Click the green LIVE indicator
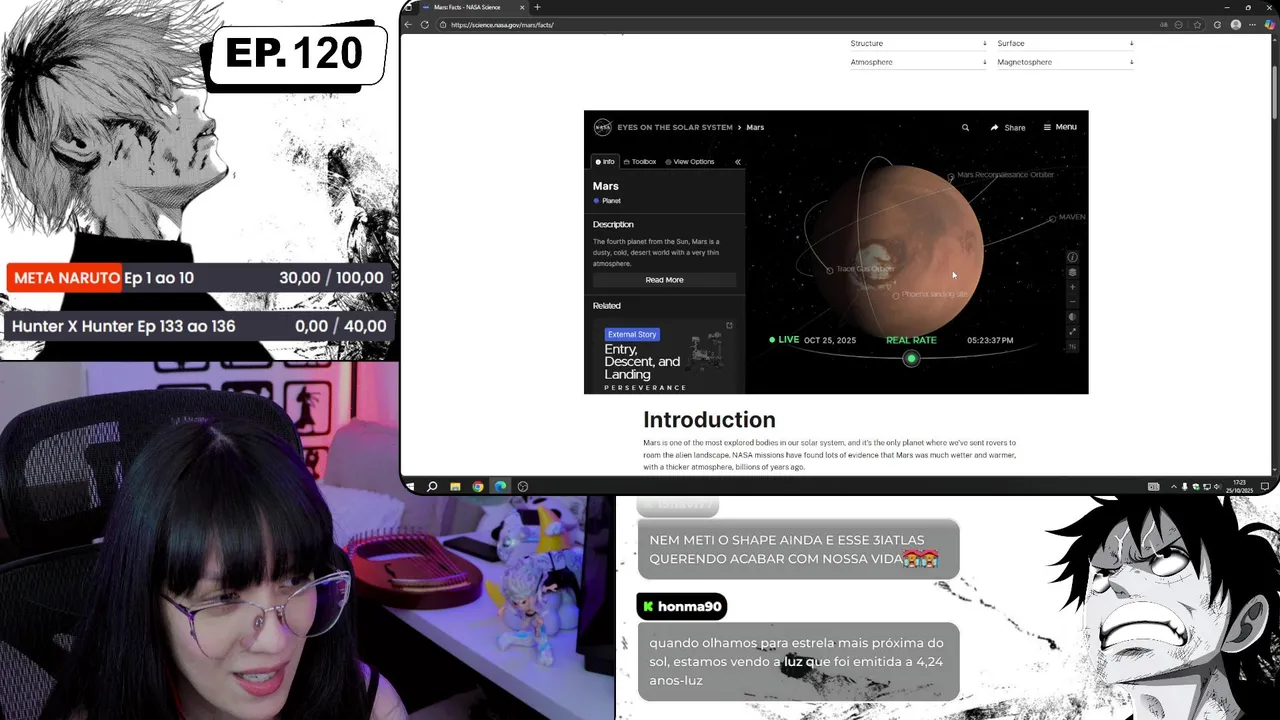 point(784,340)
